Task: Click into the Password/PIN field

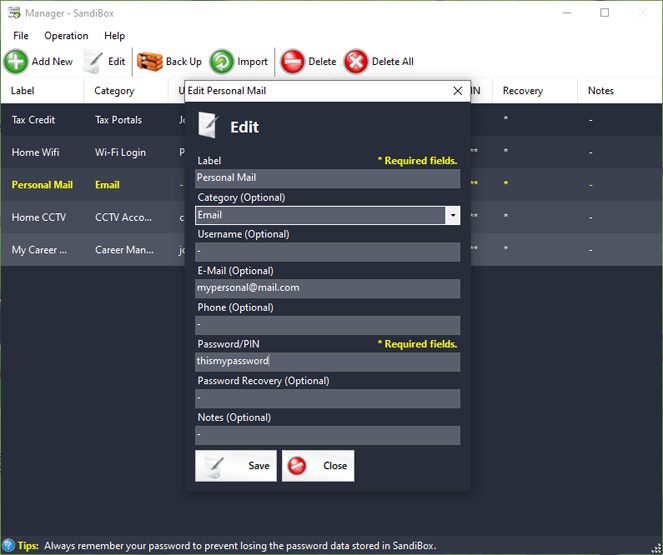Action: (327, 362)
